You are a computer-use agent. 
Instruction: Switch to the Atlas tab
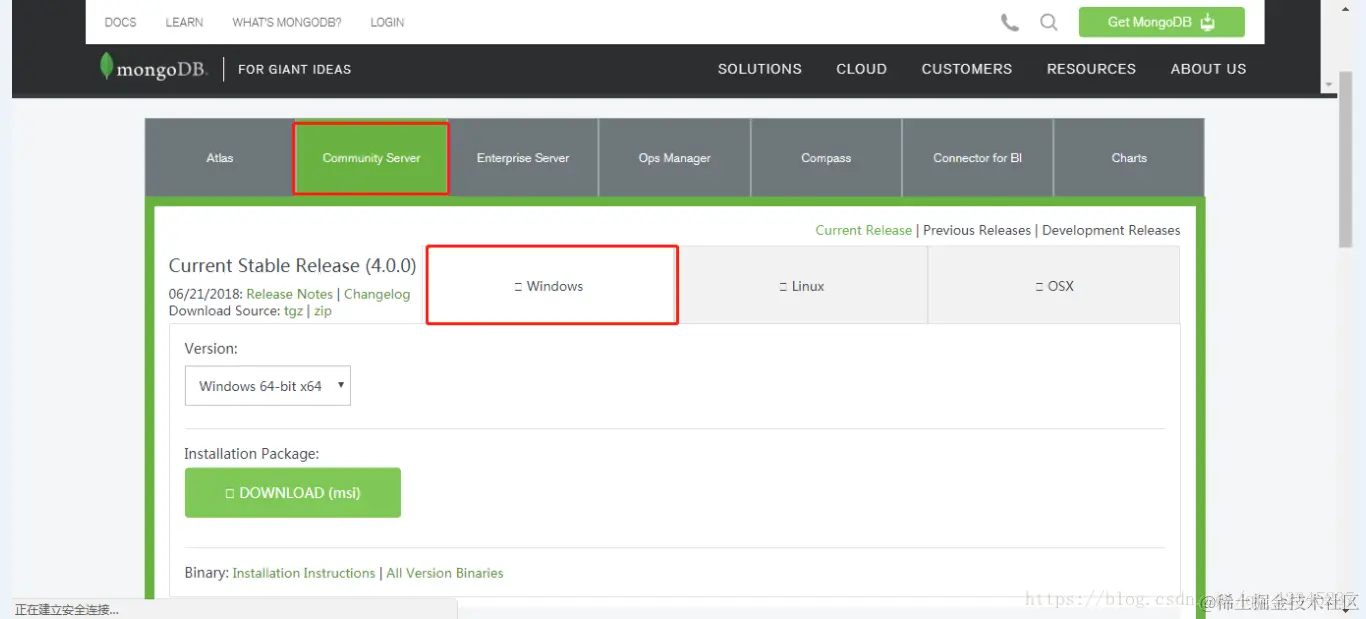pyautogui.click(x=220, y=158)
